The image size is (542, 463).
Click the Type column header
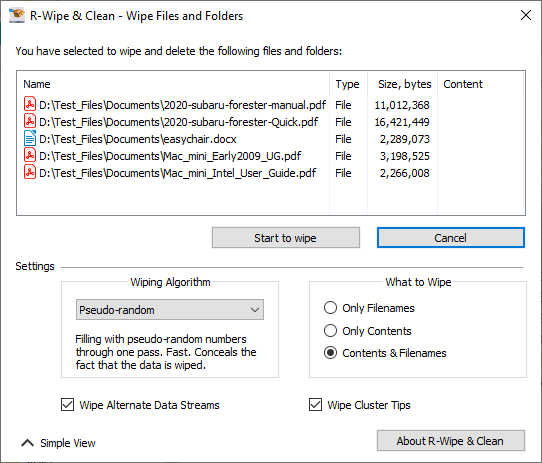pos(347,84)
